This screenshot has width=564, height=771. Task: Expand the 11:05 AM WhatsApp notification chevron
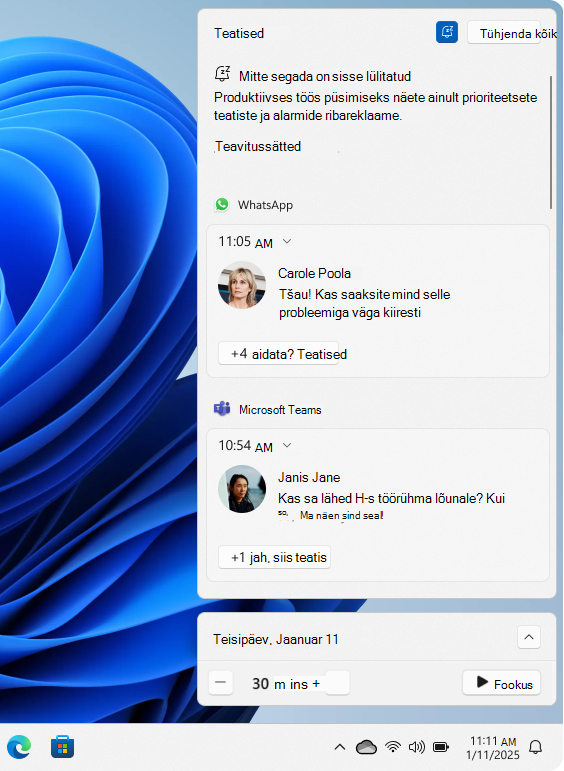tap(287, 241)
